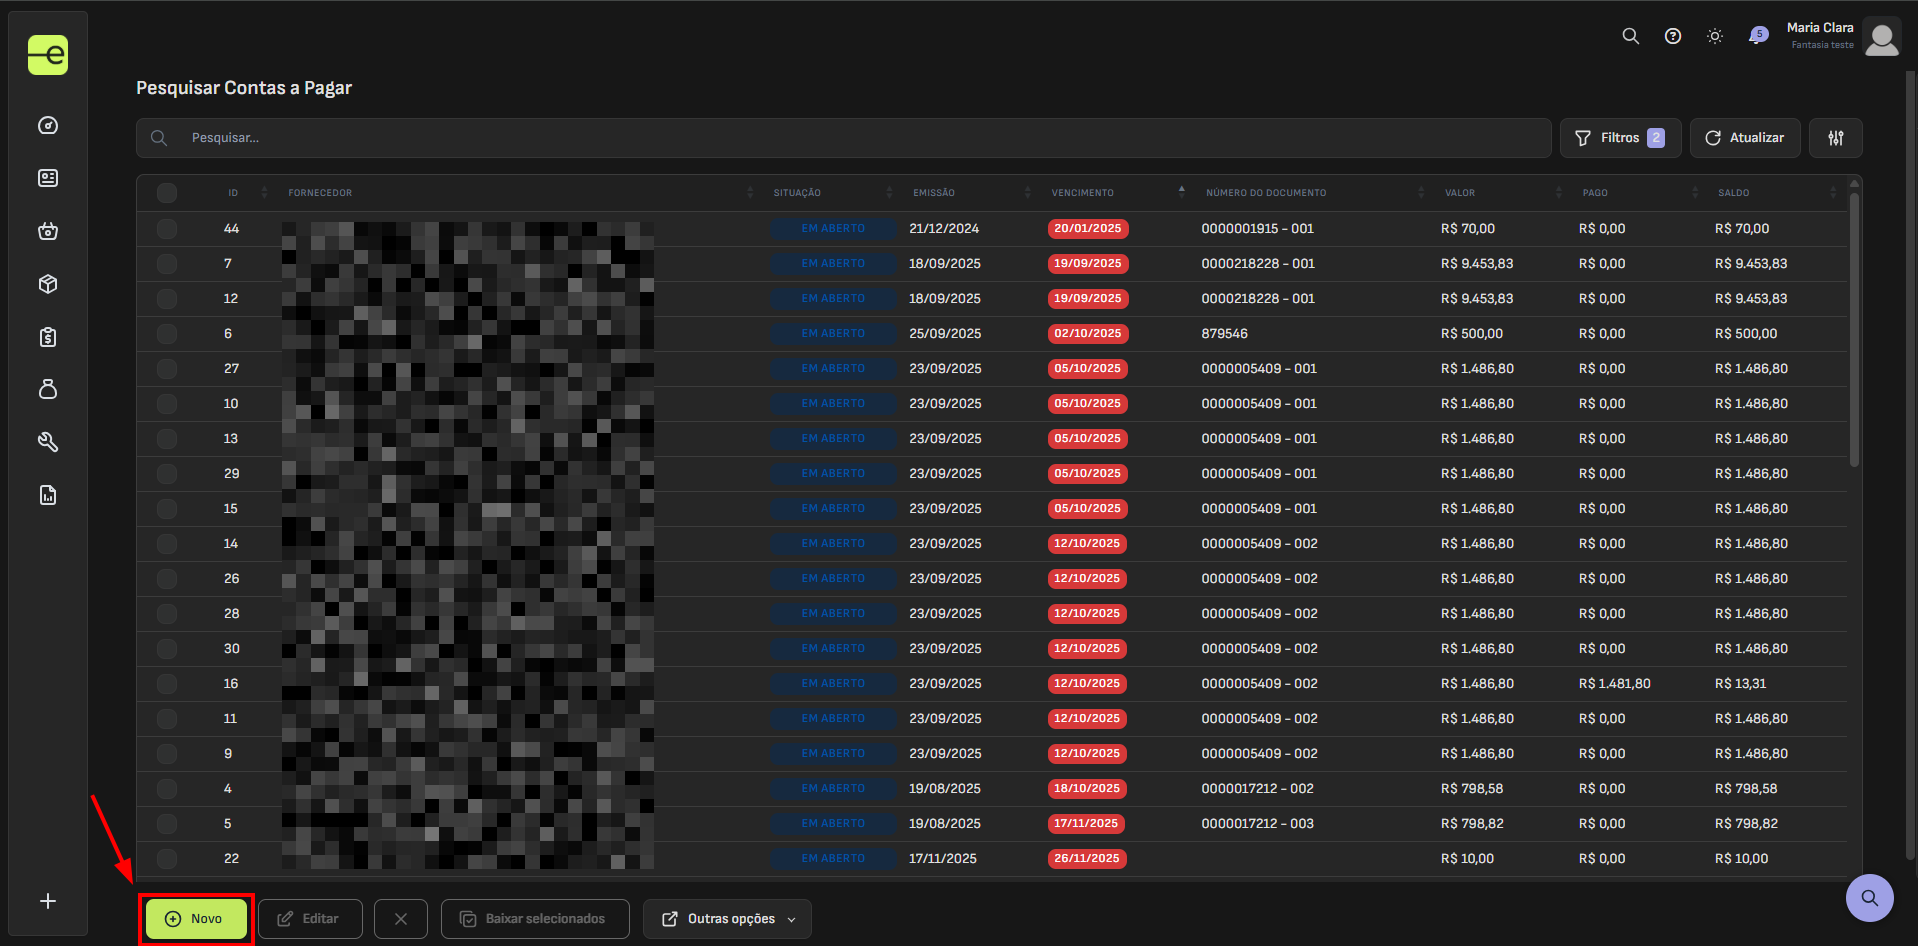Open the notifications bell icon

(x=1757, y=36)
